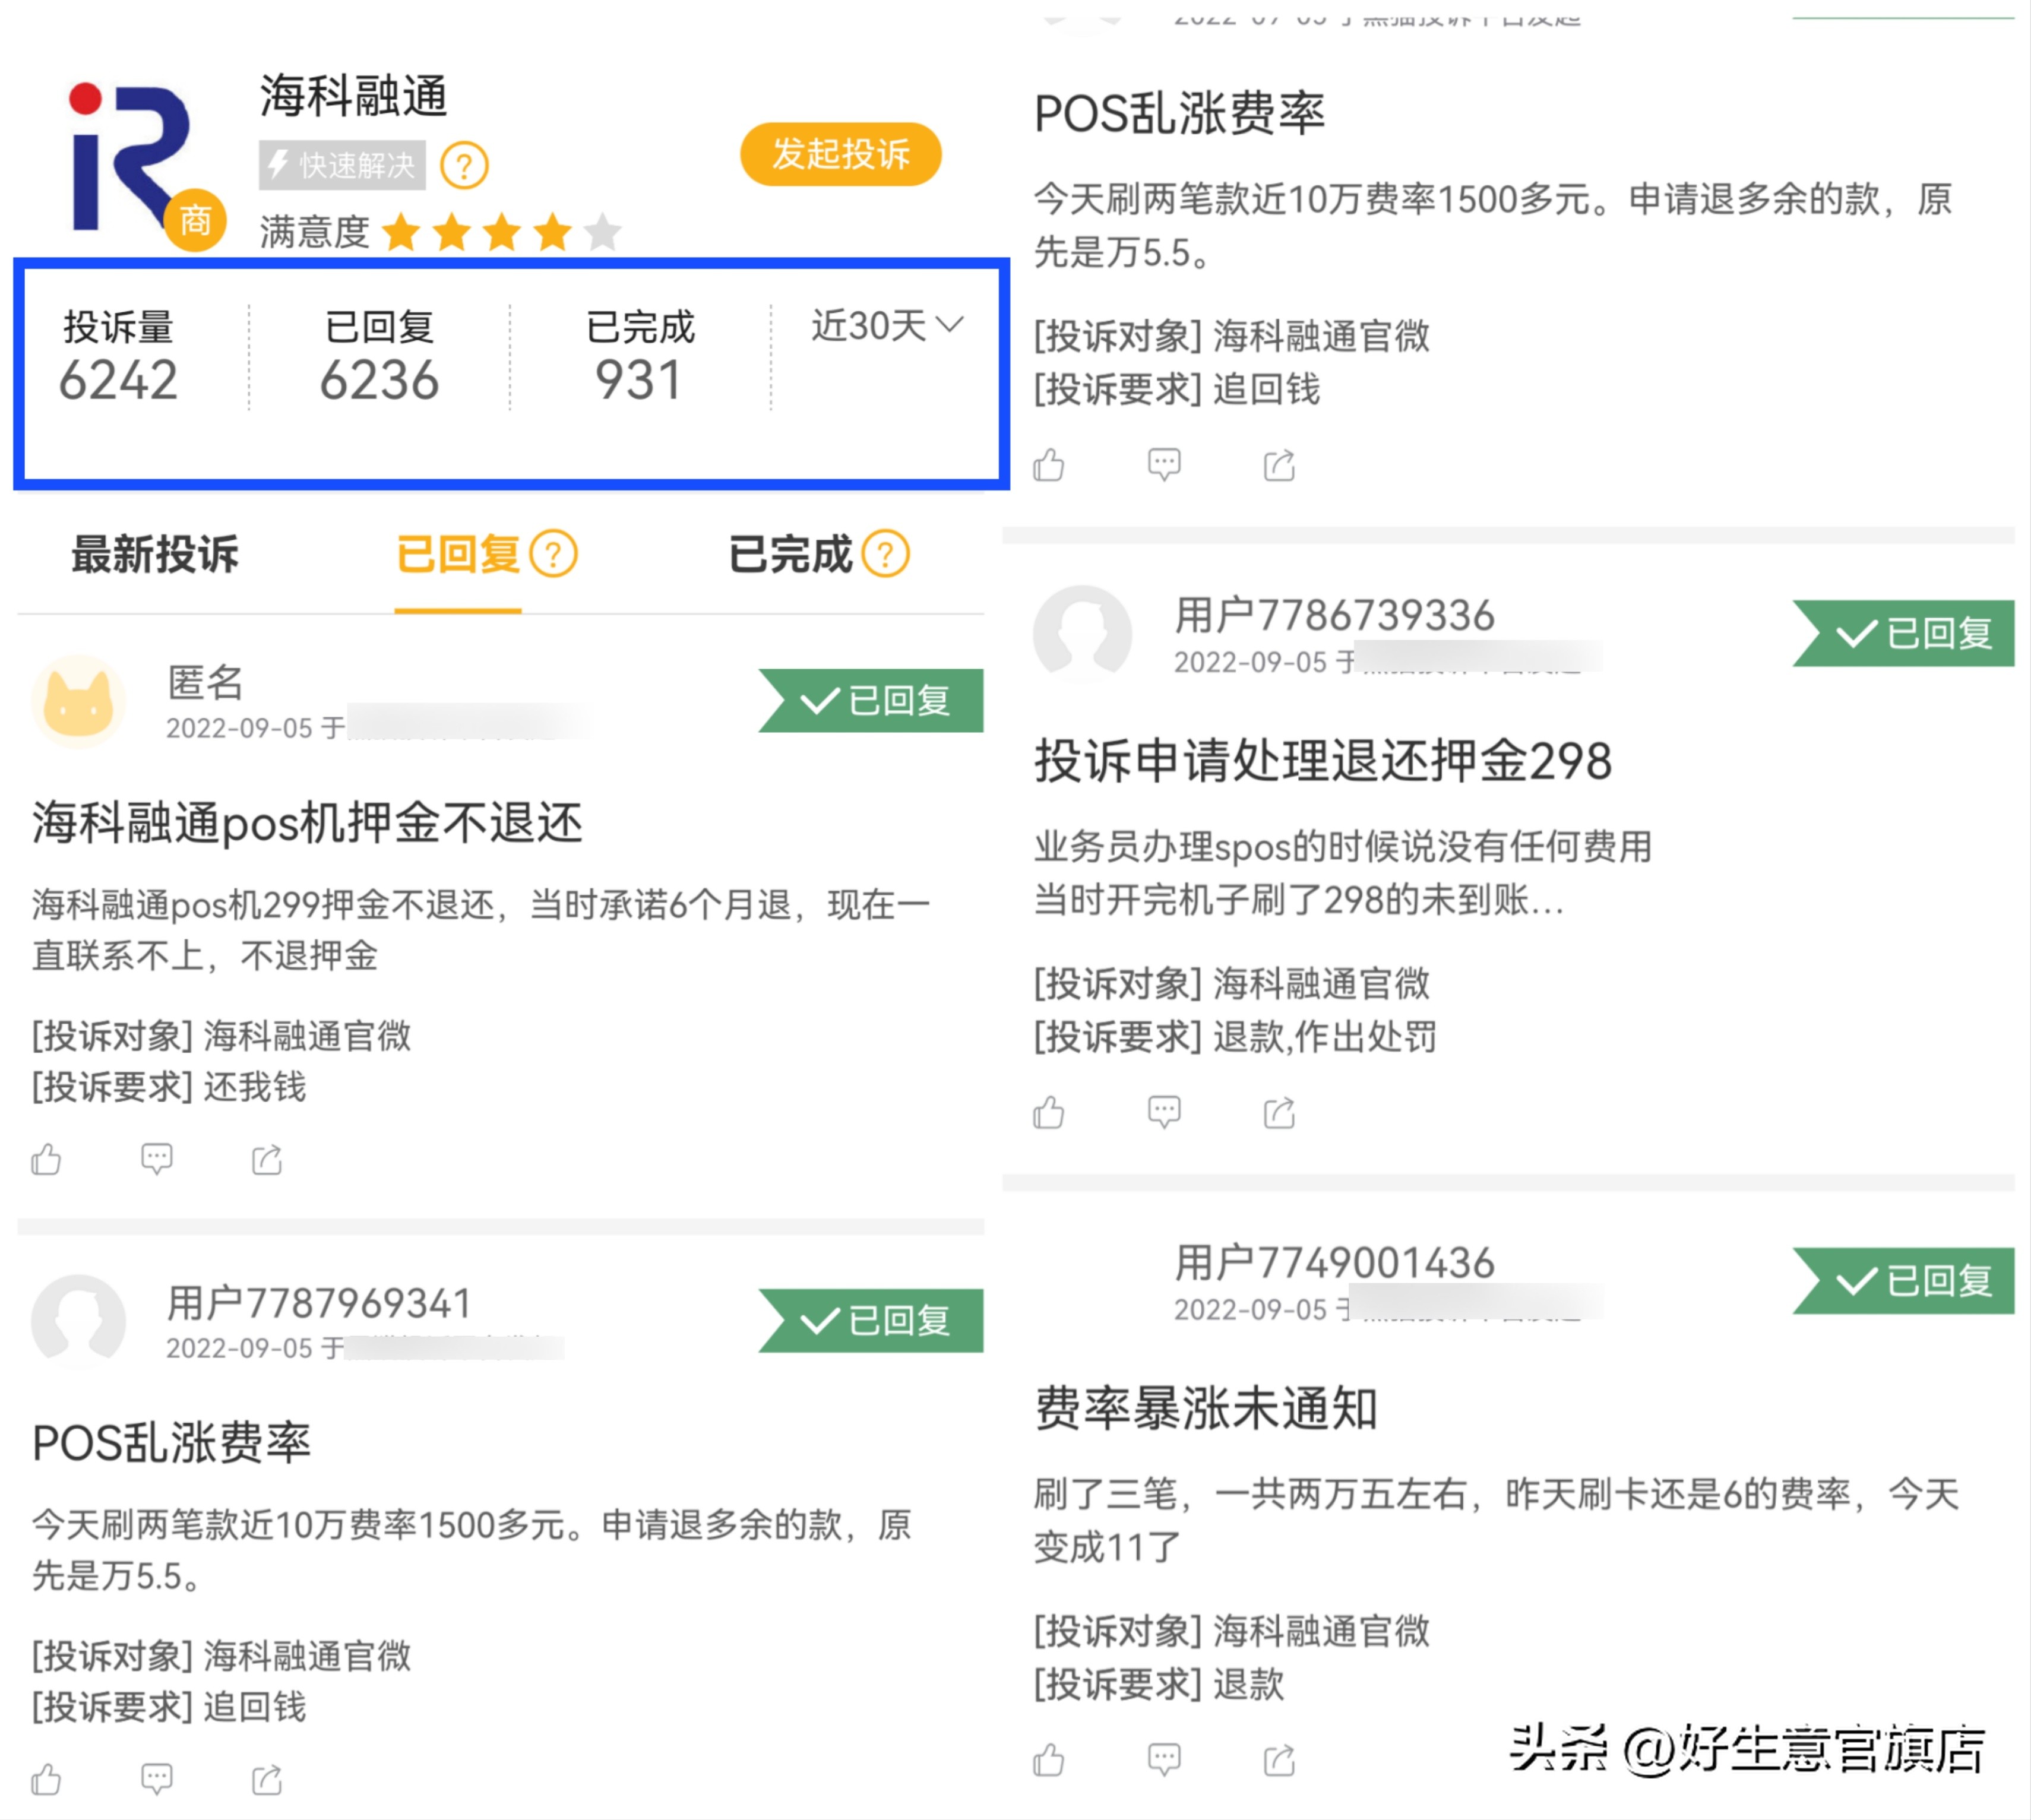Click avatar of 用户7786739336

click(1082, 635)
